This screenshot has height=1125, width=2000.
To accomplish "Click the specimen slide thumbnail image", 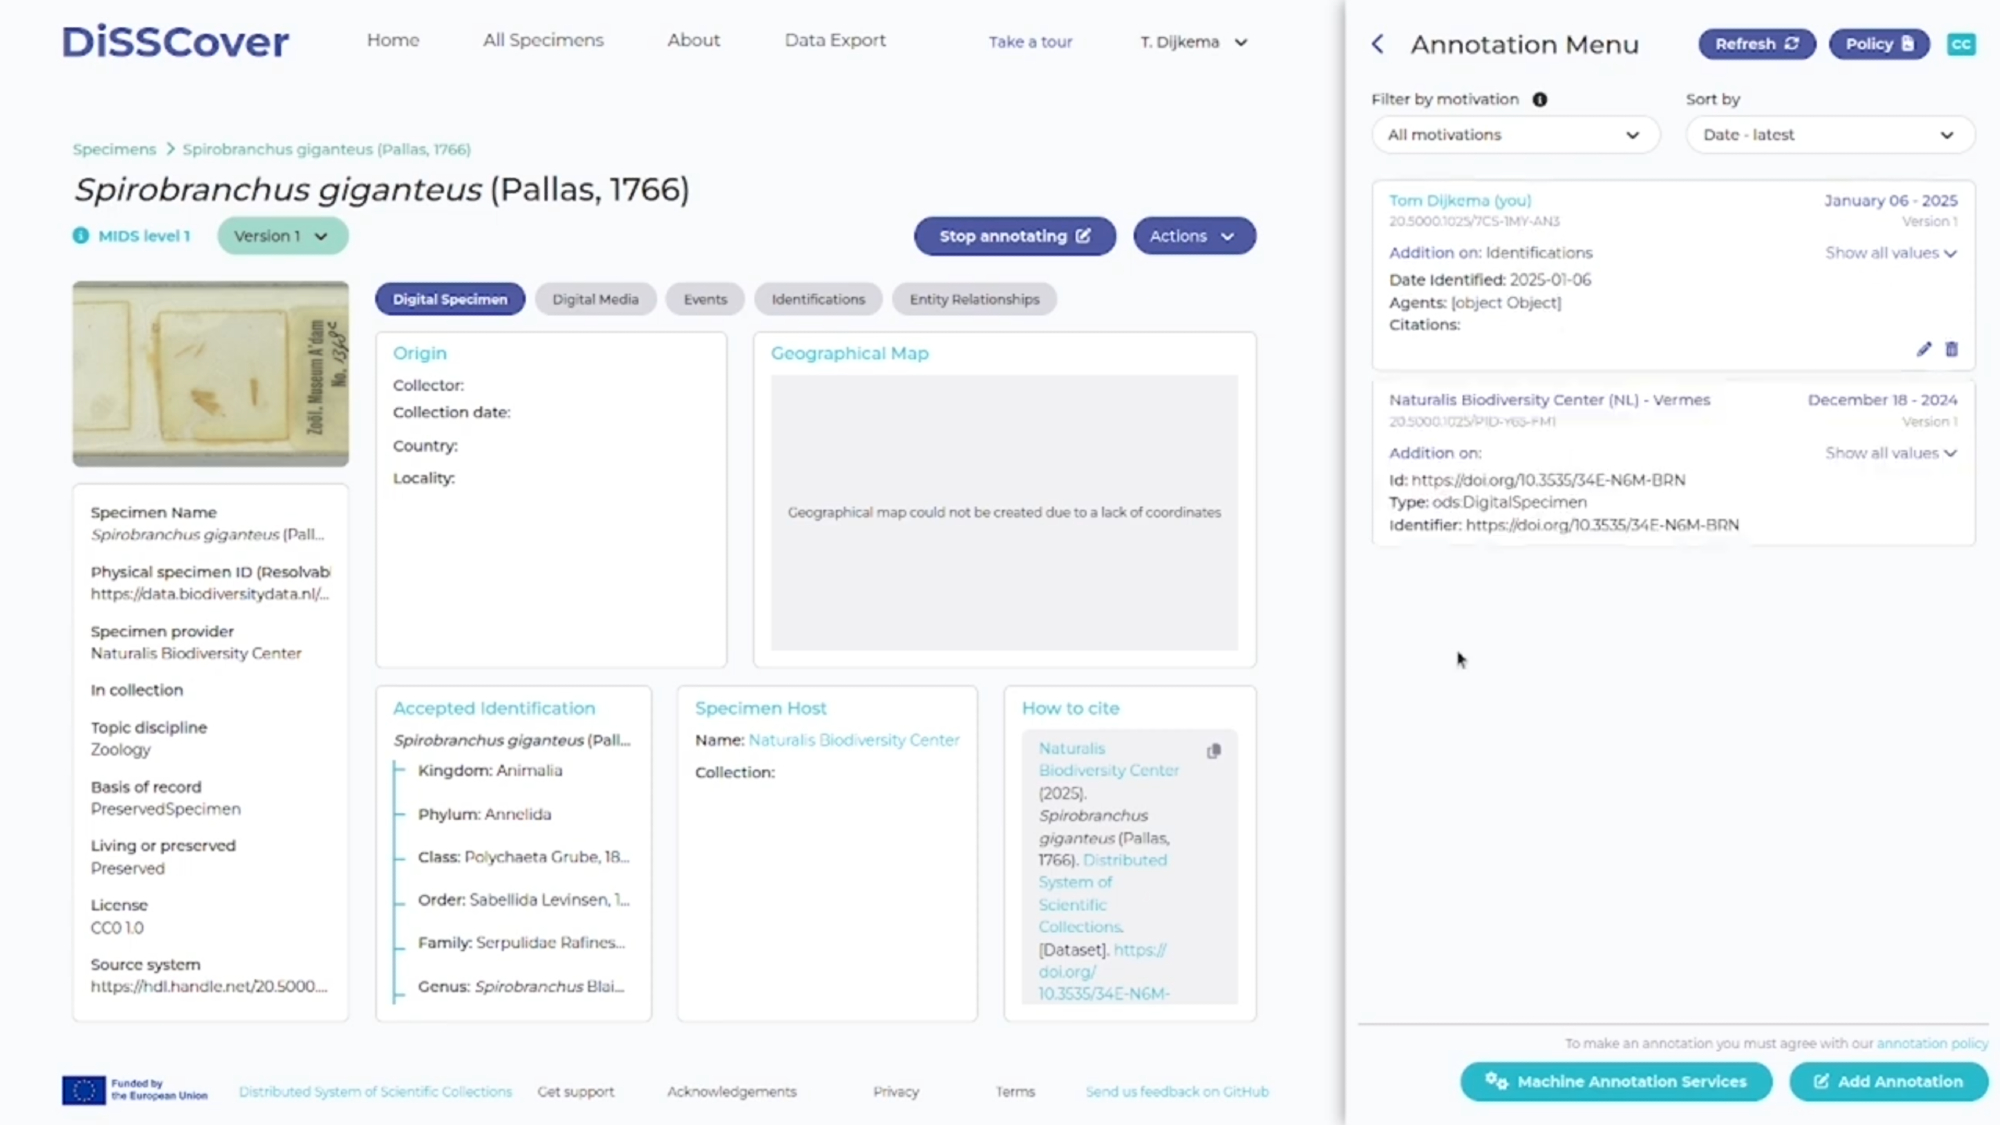I will (x=210, y=374).
